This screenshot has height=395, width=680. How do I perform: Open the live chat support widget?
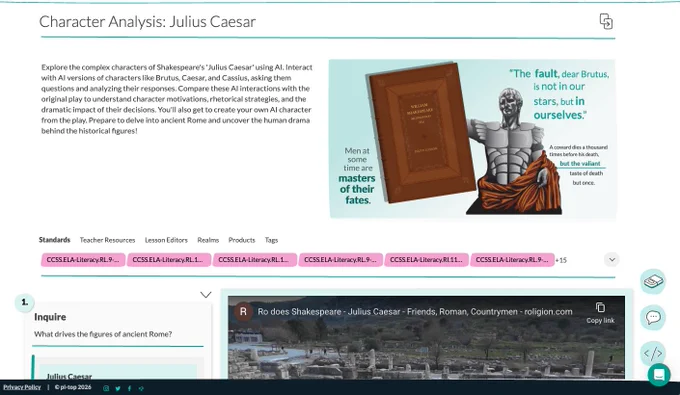[x=659, y=374]
